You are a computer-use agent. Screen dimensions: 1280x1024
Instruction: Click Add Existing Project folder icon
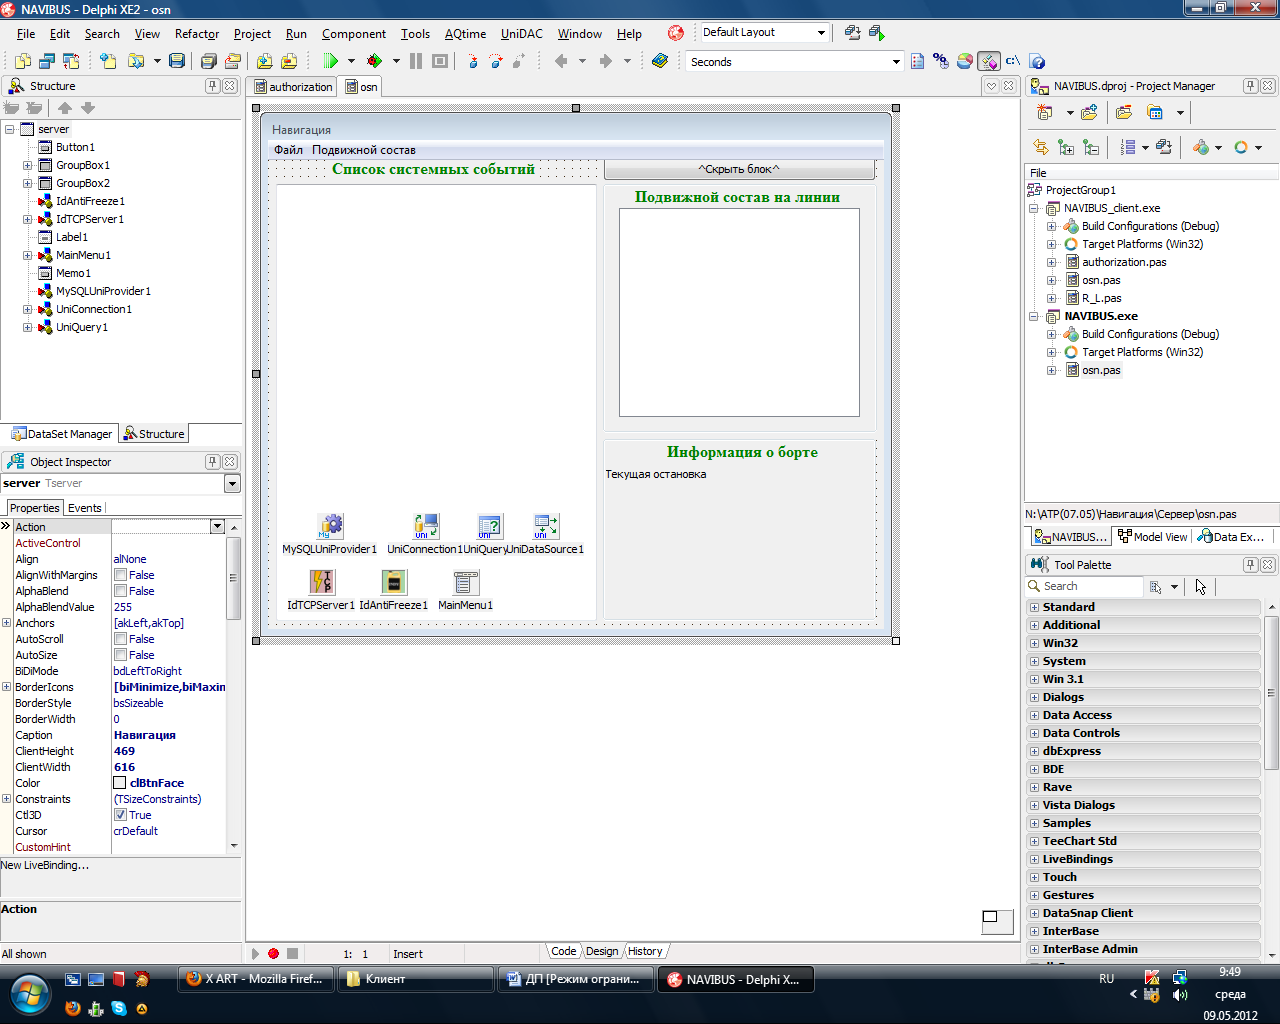click(x=1089, y=112)
